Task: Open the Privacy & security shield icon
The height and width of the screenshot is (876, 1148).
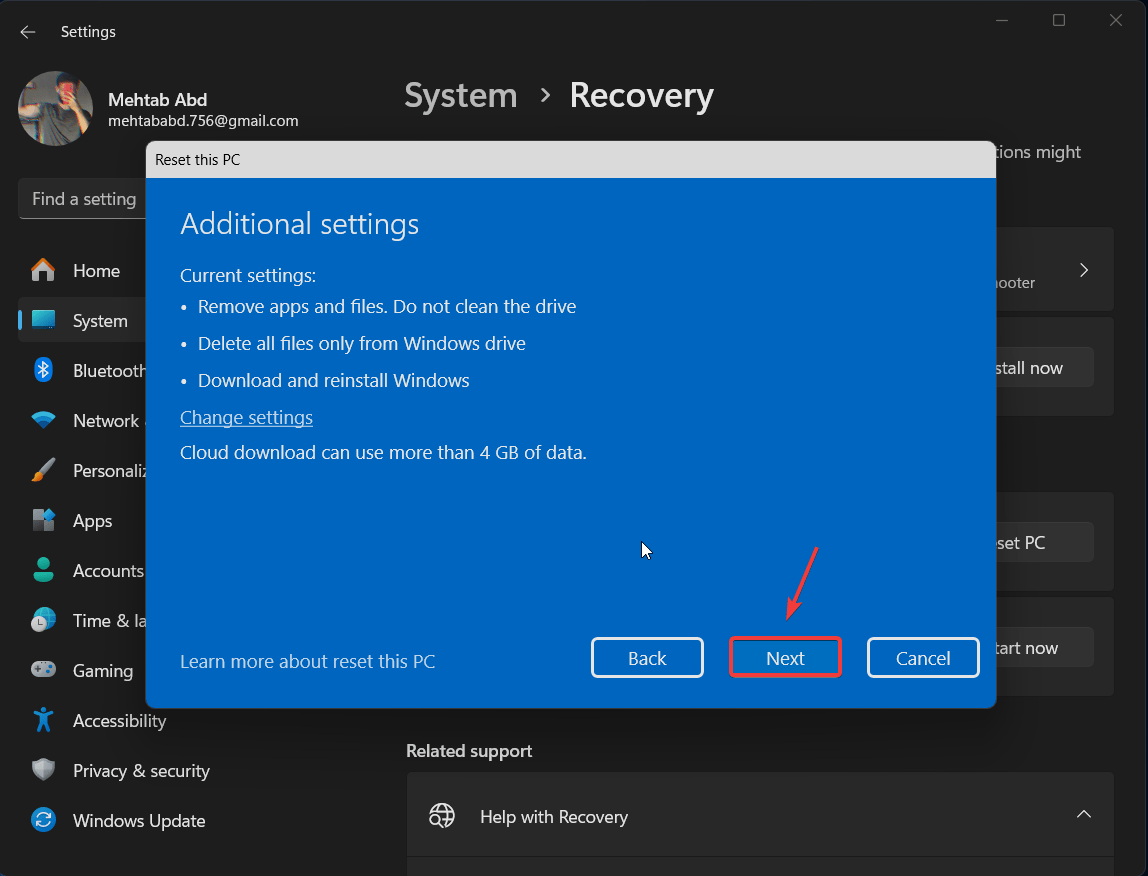Action: pyautogui.click(x=43, y=770)
